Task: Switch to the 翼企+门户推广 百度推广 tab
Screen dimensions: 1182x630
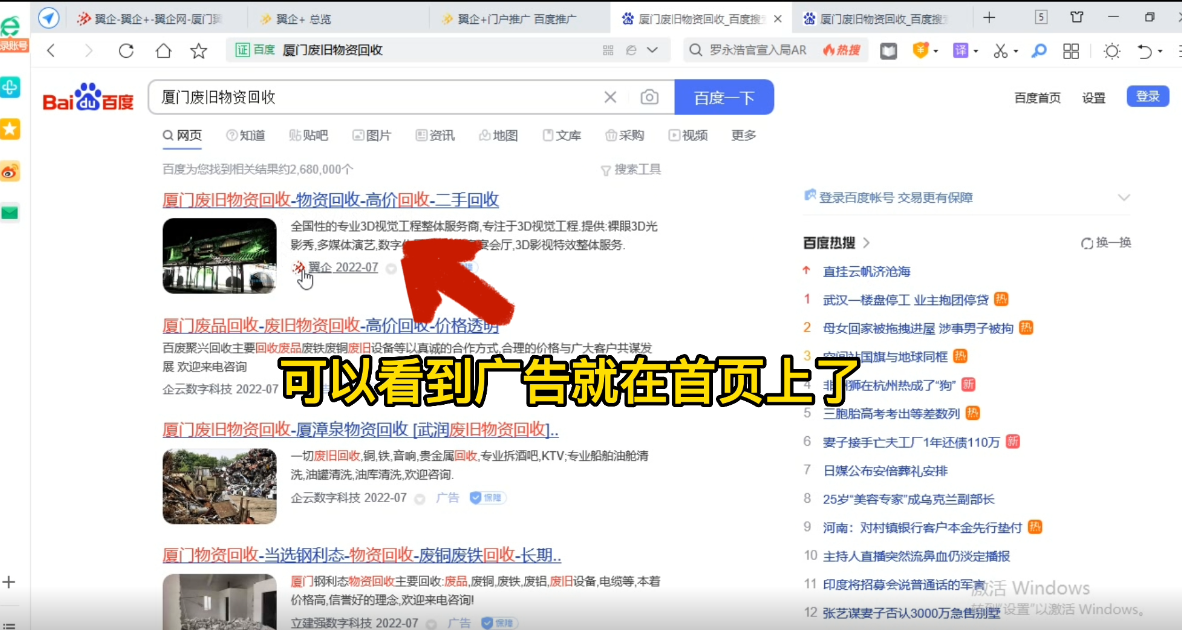Action: coord(519,19)
